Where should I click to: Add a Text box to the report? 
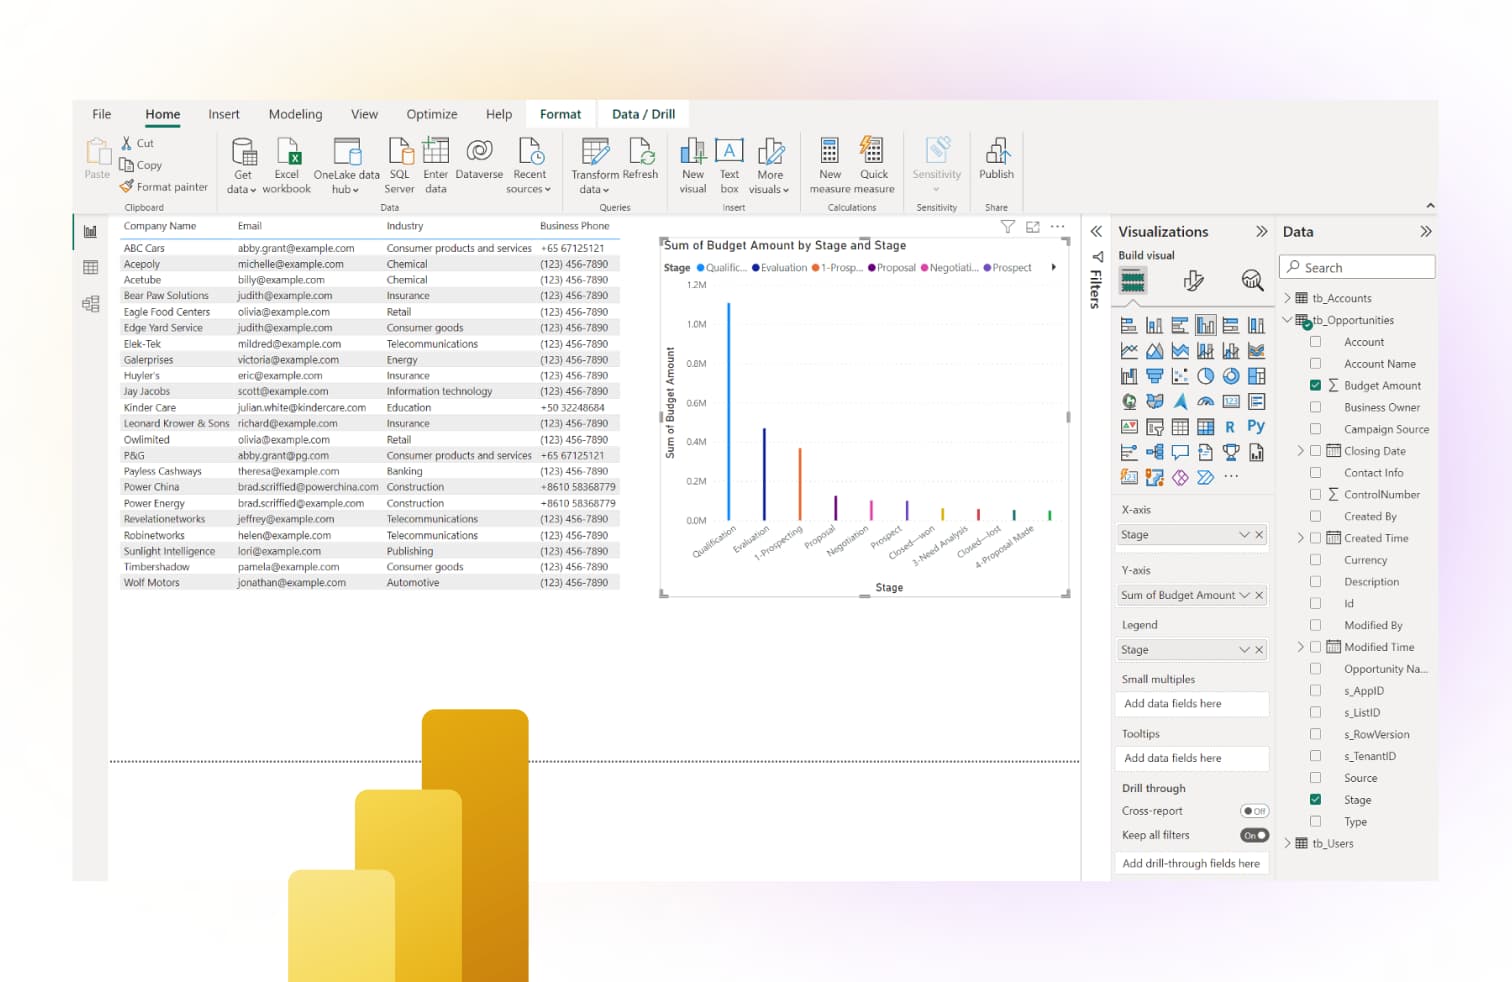[729, 153]
